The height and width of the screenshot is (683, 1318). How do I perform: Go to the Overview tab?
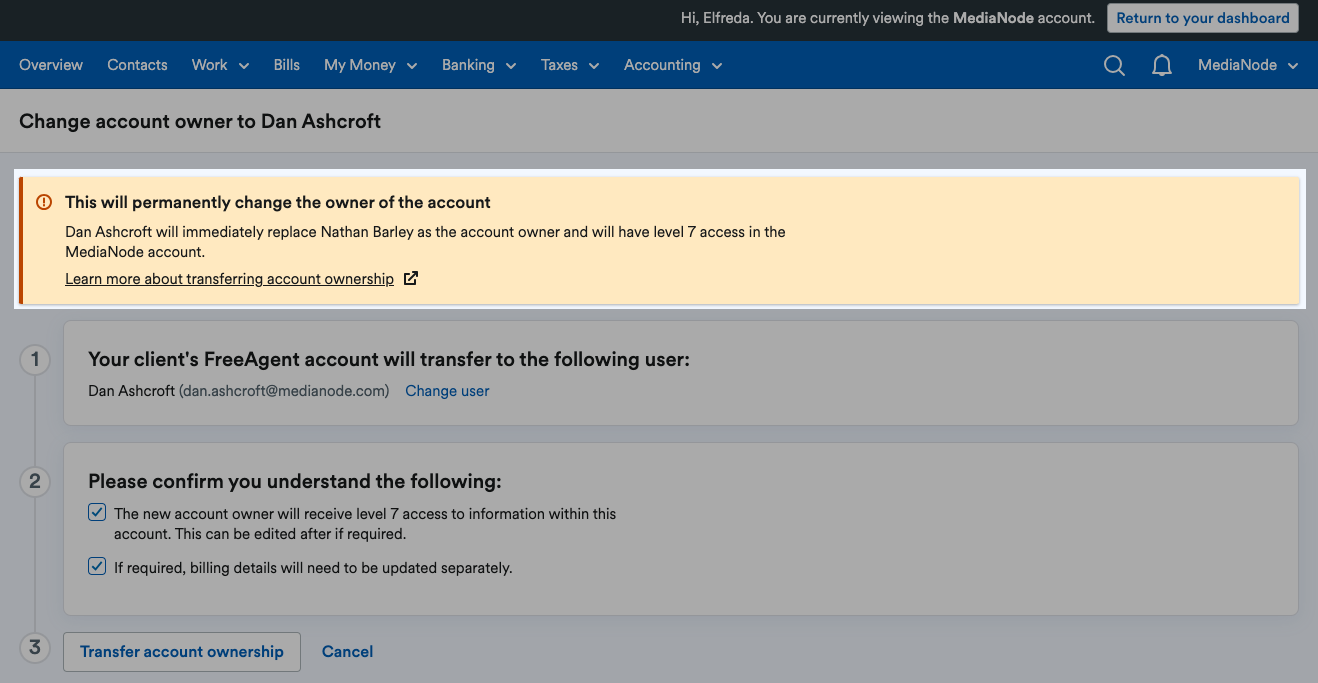[x=51, y=65]
